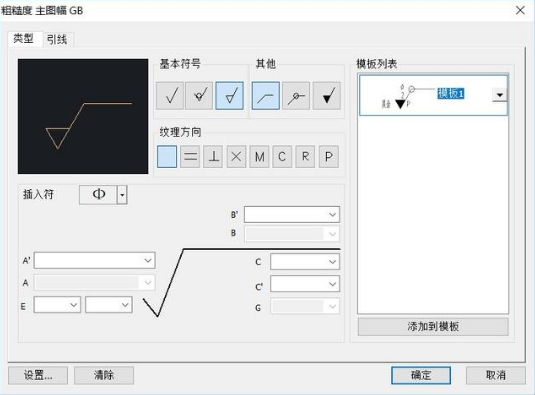The width and height of the screenshot is (535, 395).
Task: Click the 清除 button
Action: [104, 375]
